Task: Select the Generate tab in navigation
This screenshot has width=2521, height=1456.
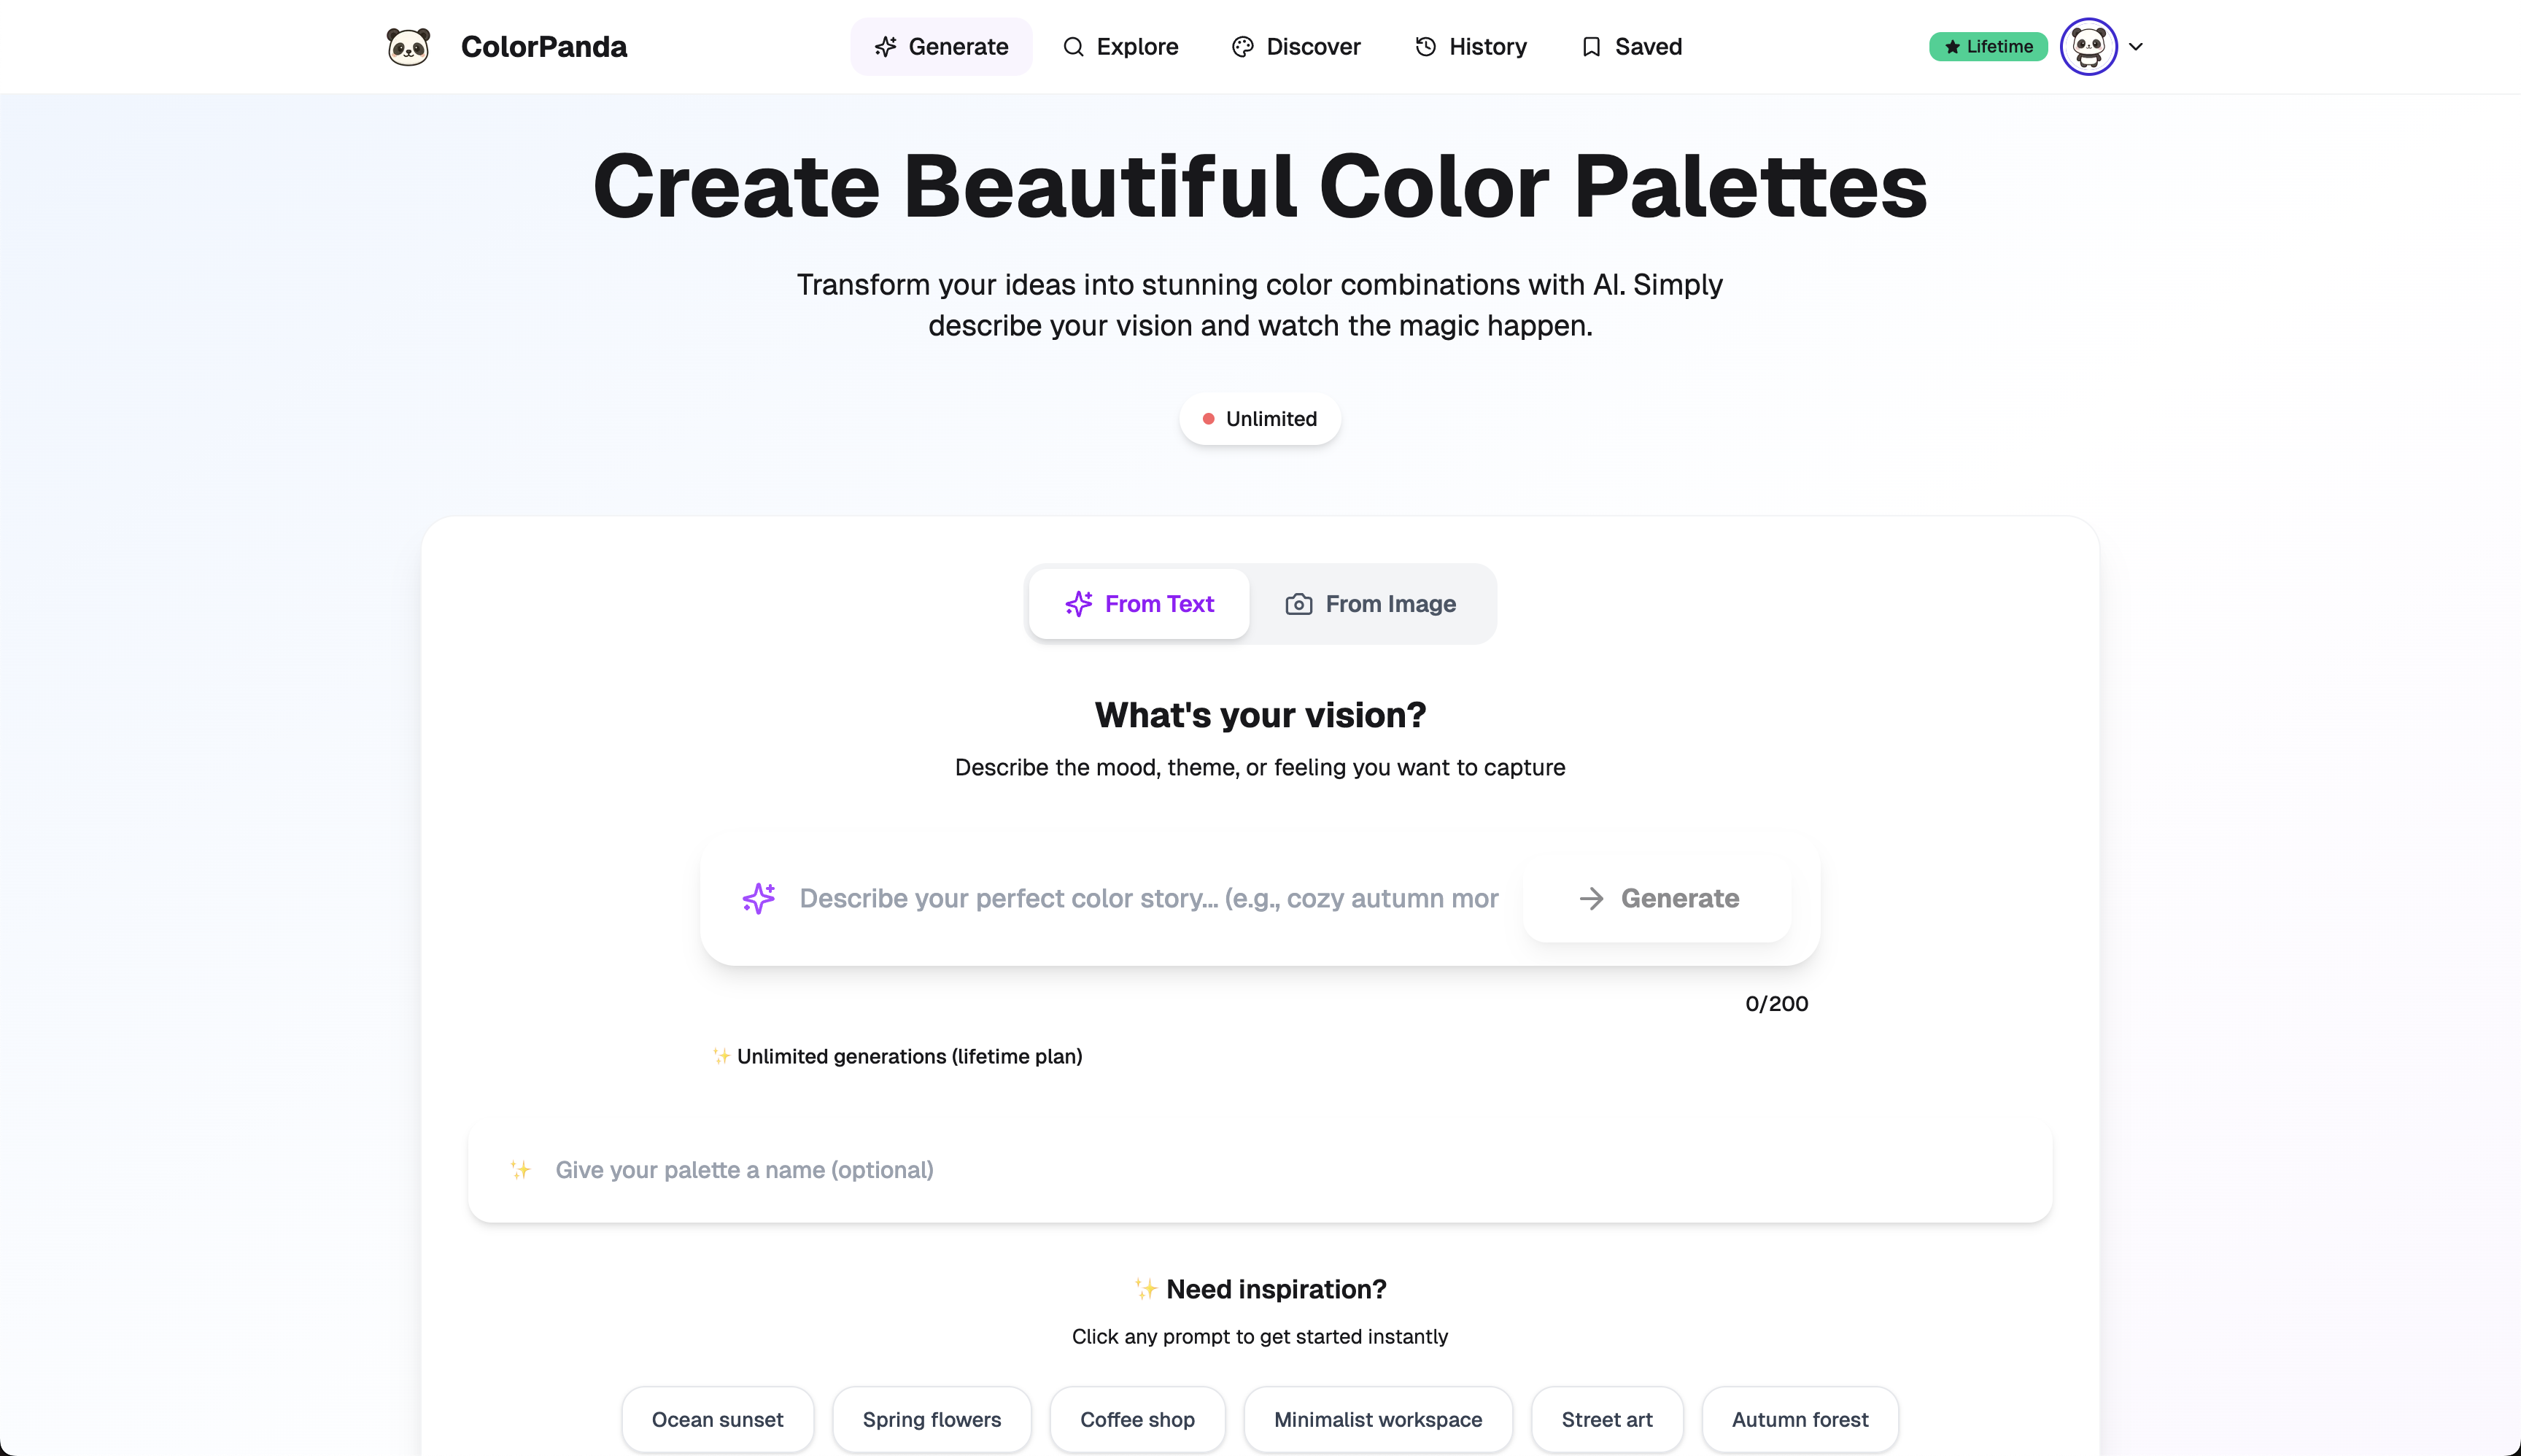Action: 941,46
